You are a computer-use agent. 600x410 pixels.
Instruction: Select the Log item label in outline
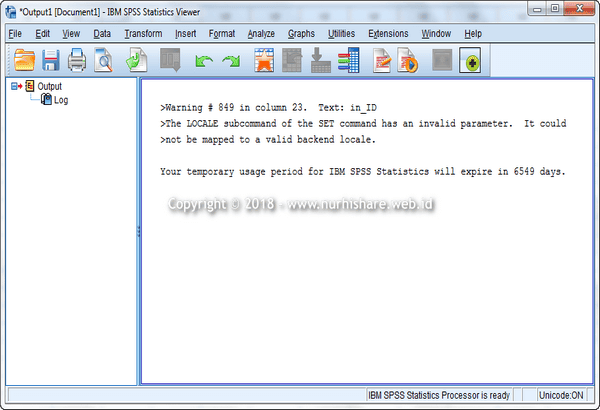(x=61, y=100)
